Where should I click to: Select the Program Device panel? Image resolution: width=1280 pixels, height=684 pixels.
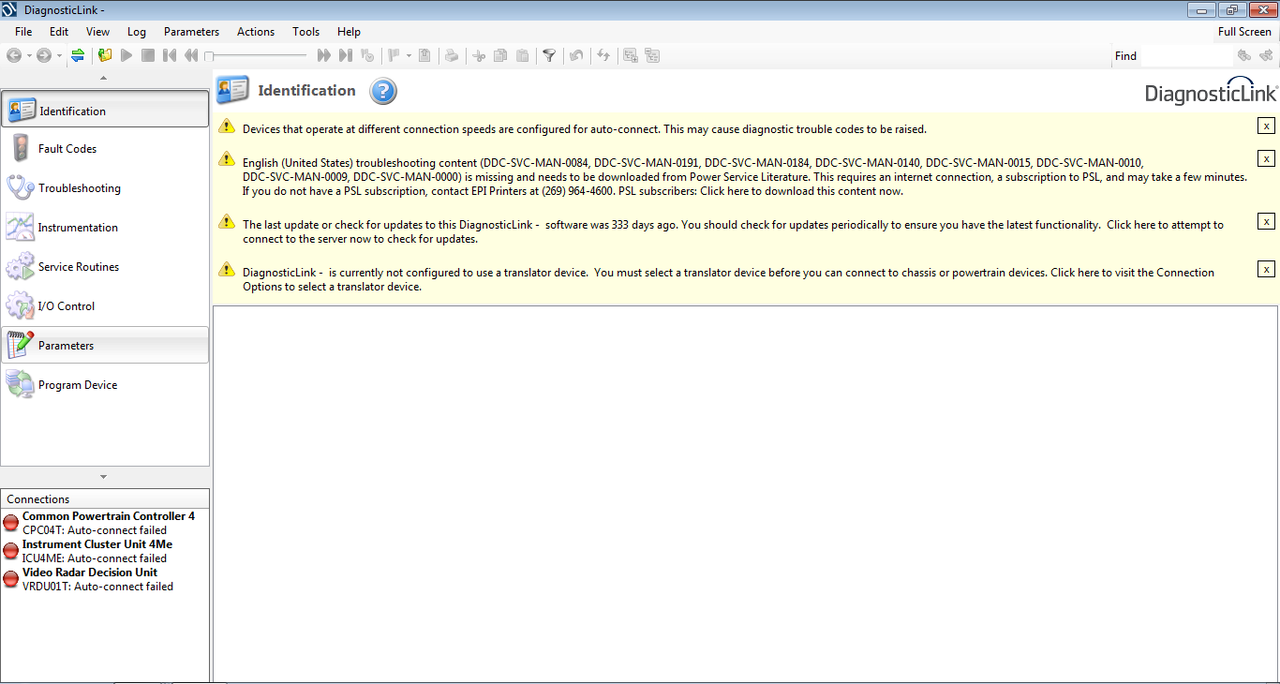pos(105,385)
